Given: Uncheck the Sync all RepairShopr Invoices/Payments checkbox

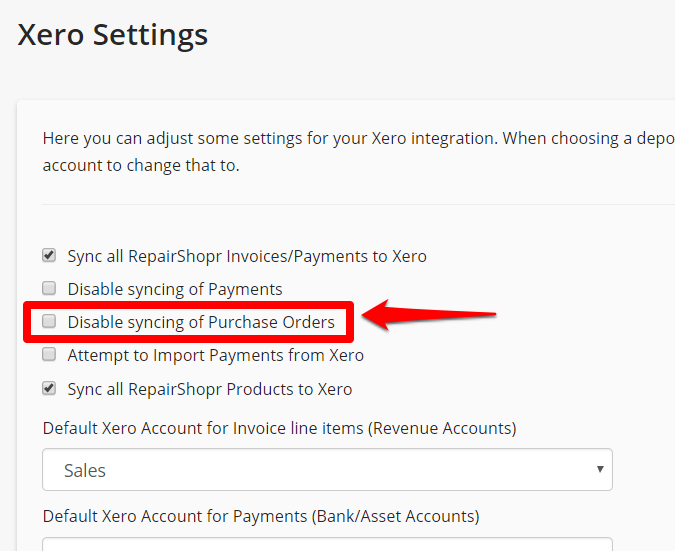Looking at the screenshot, I should tap(49, 255).
